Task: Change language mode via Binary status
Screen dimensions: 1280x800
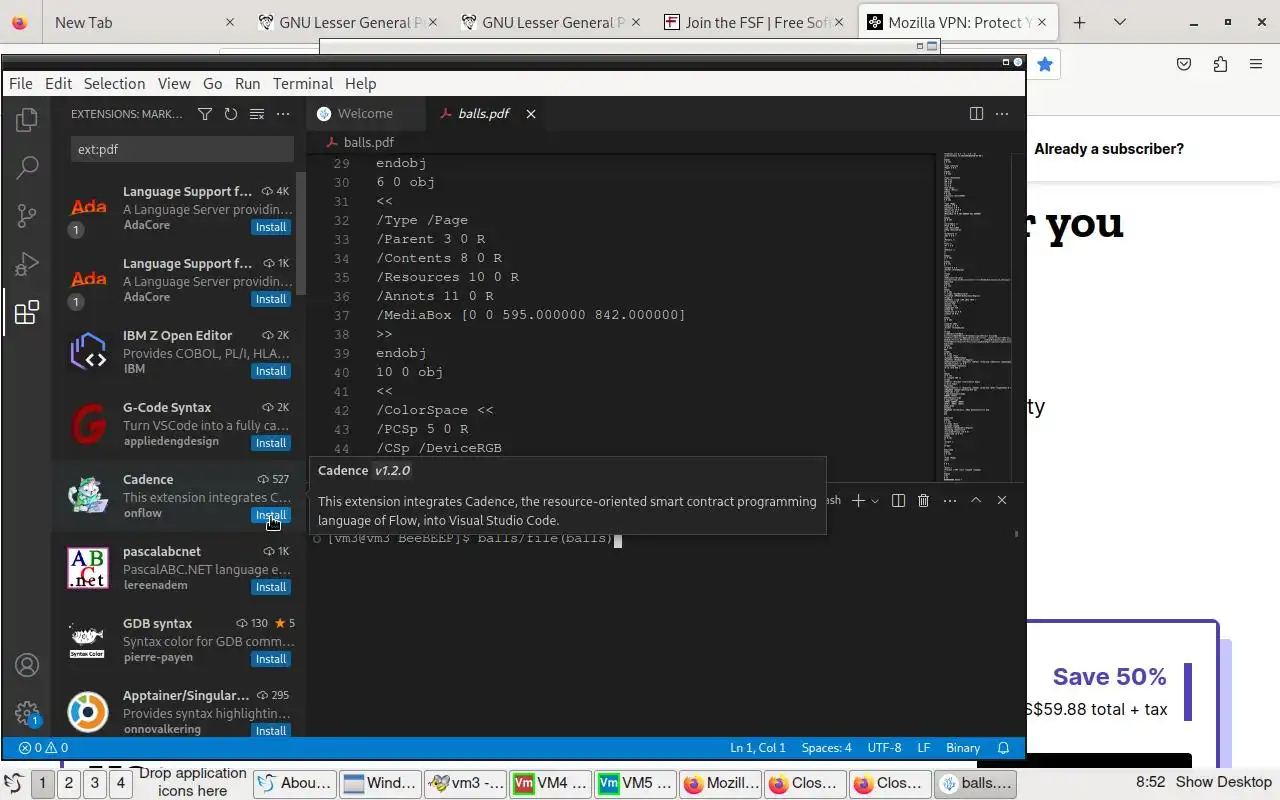Action: tap(963, 748)
